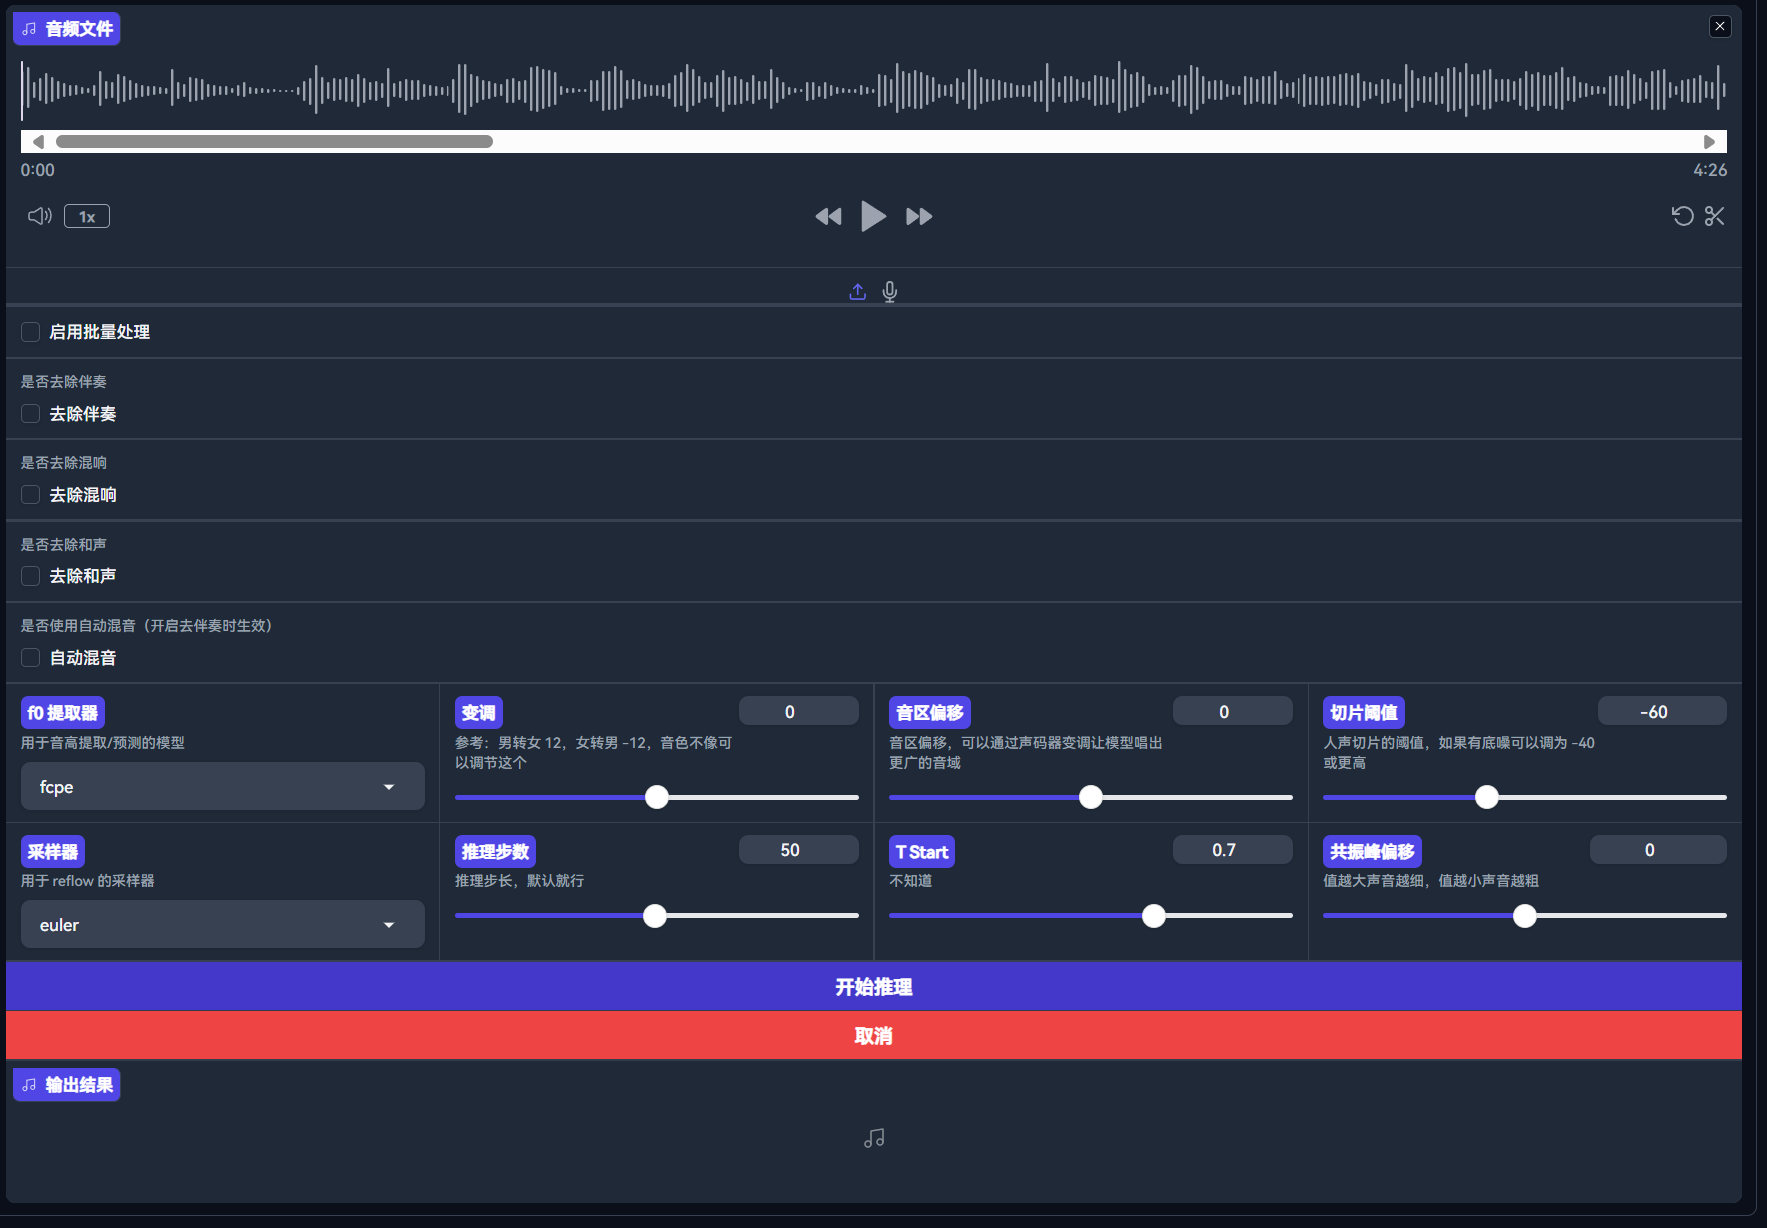Rewind the audio with skip-back icon
The width and height of the screenshot is (1767, 1228).
828,216
